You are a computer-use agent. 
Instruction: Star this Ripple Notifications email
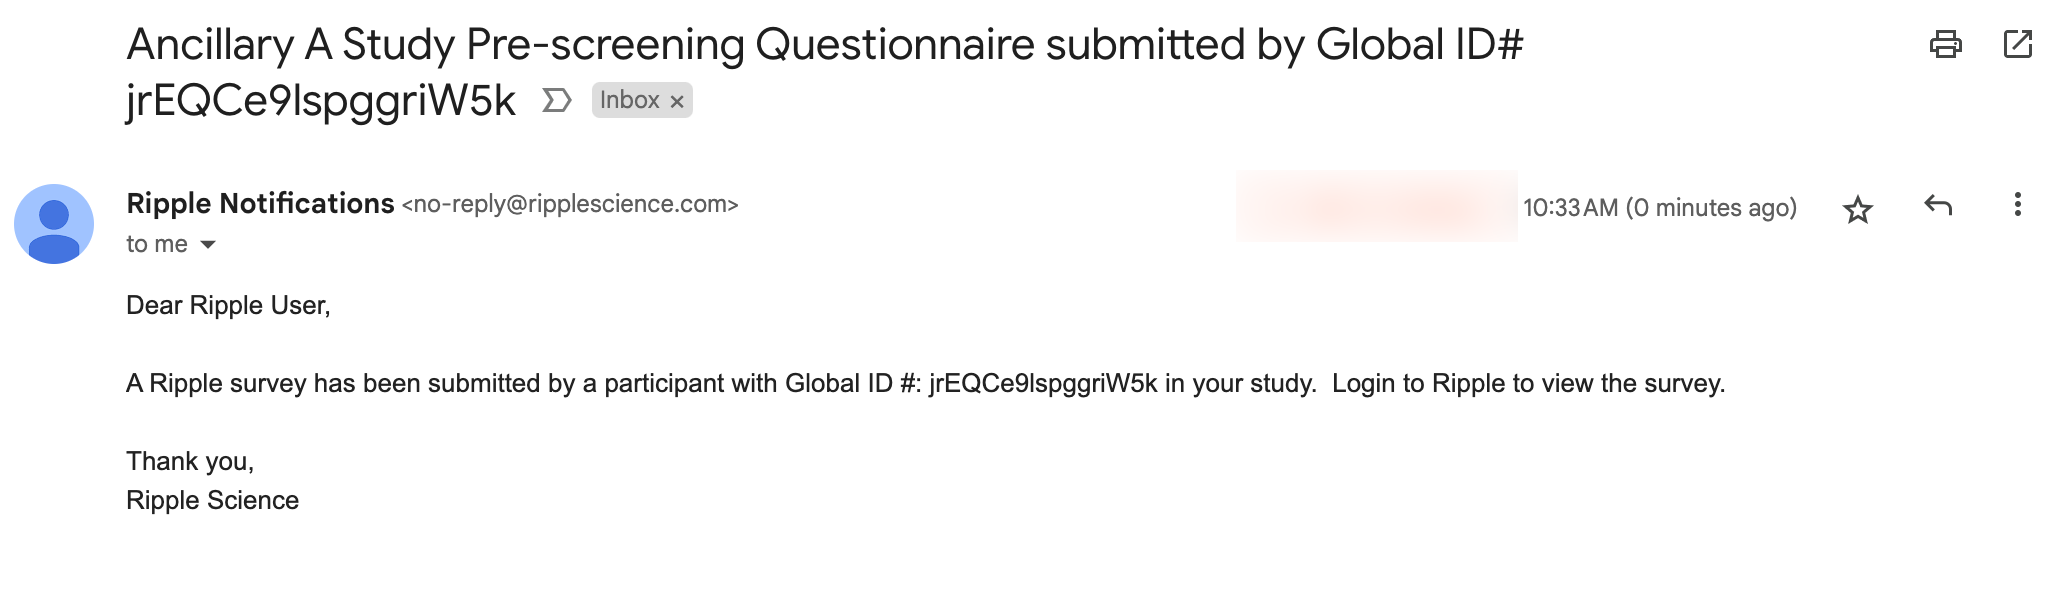coord(1857,209)
